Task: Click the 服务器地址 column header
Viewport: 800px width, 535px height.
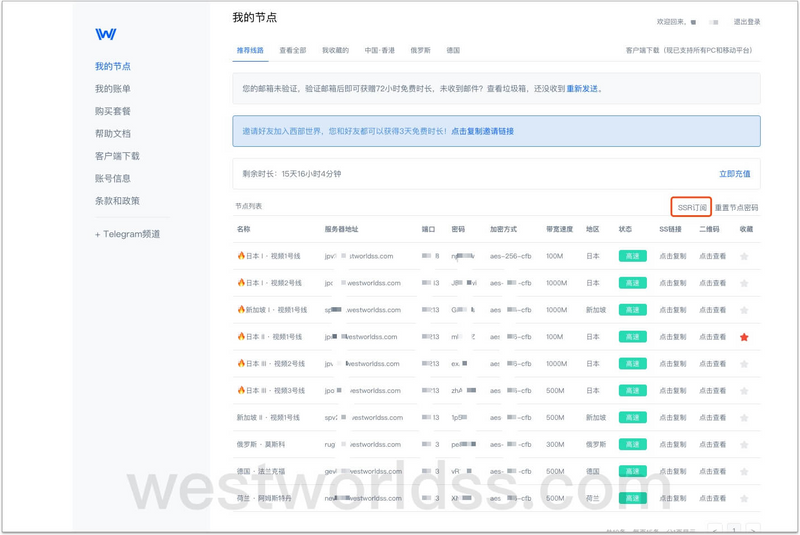Action: click(341, 229)
